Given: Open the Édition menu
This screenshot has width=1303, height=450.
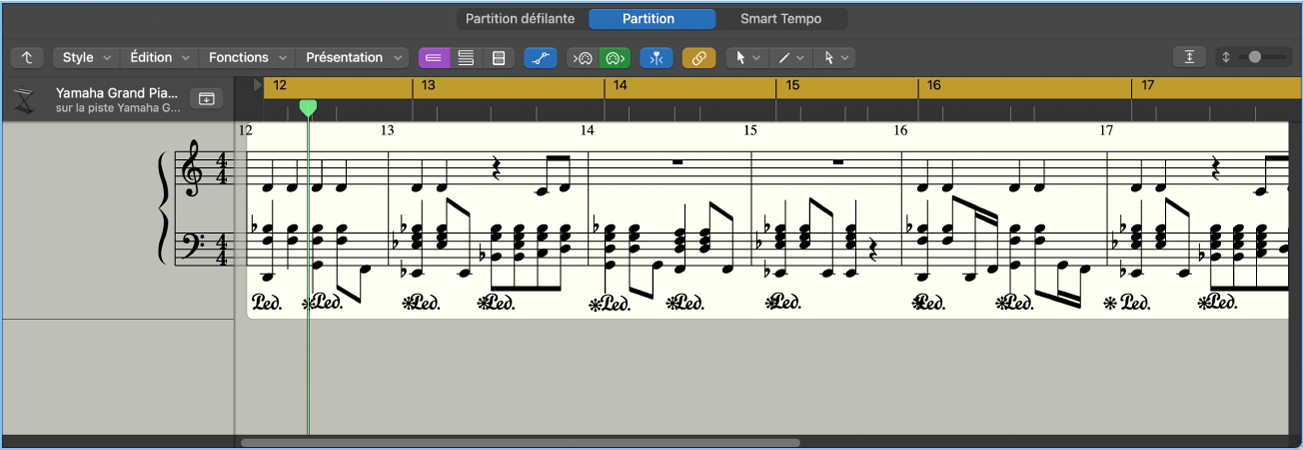Looking at the screenshot, I should [160, 58].
